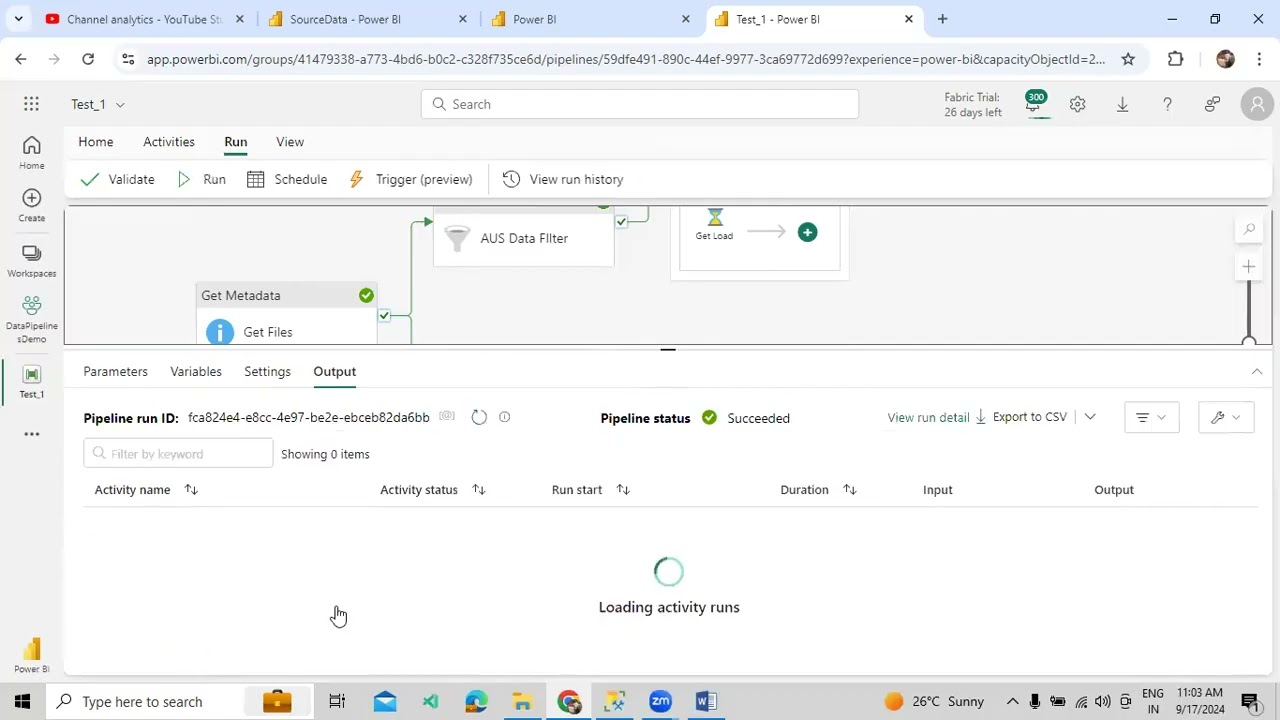Open Help question mark in header
The height and width of the screenshot is (720, 1280).
point(1167,104)
